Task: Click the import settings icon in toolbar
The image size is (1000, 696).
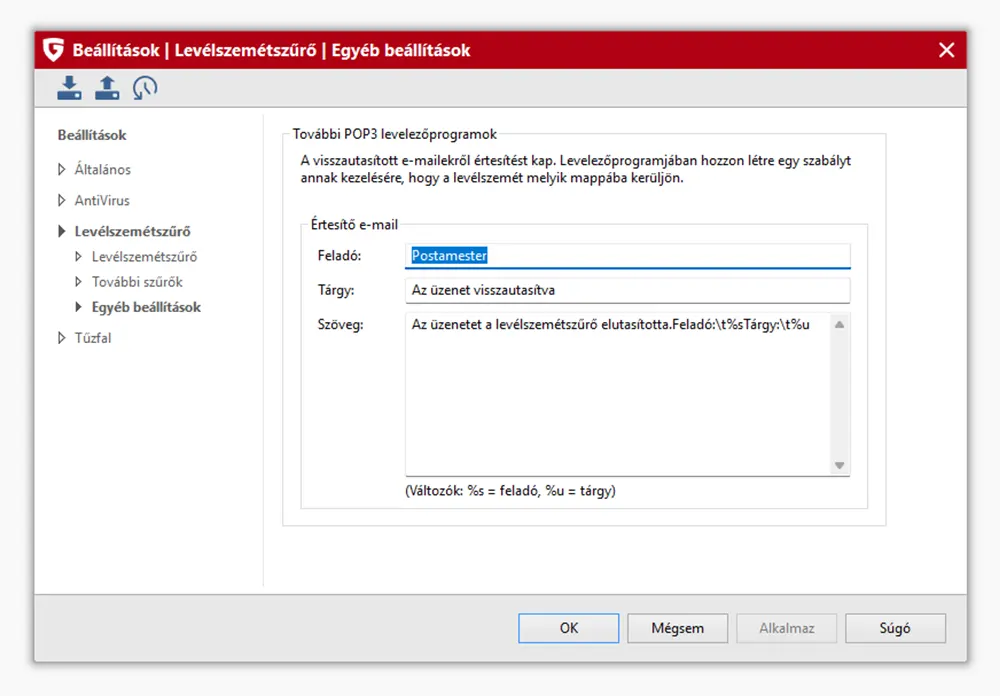Action: click(69, 88)
